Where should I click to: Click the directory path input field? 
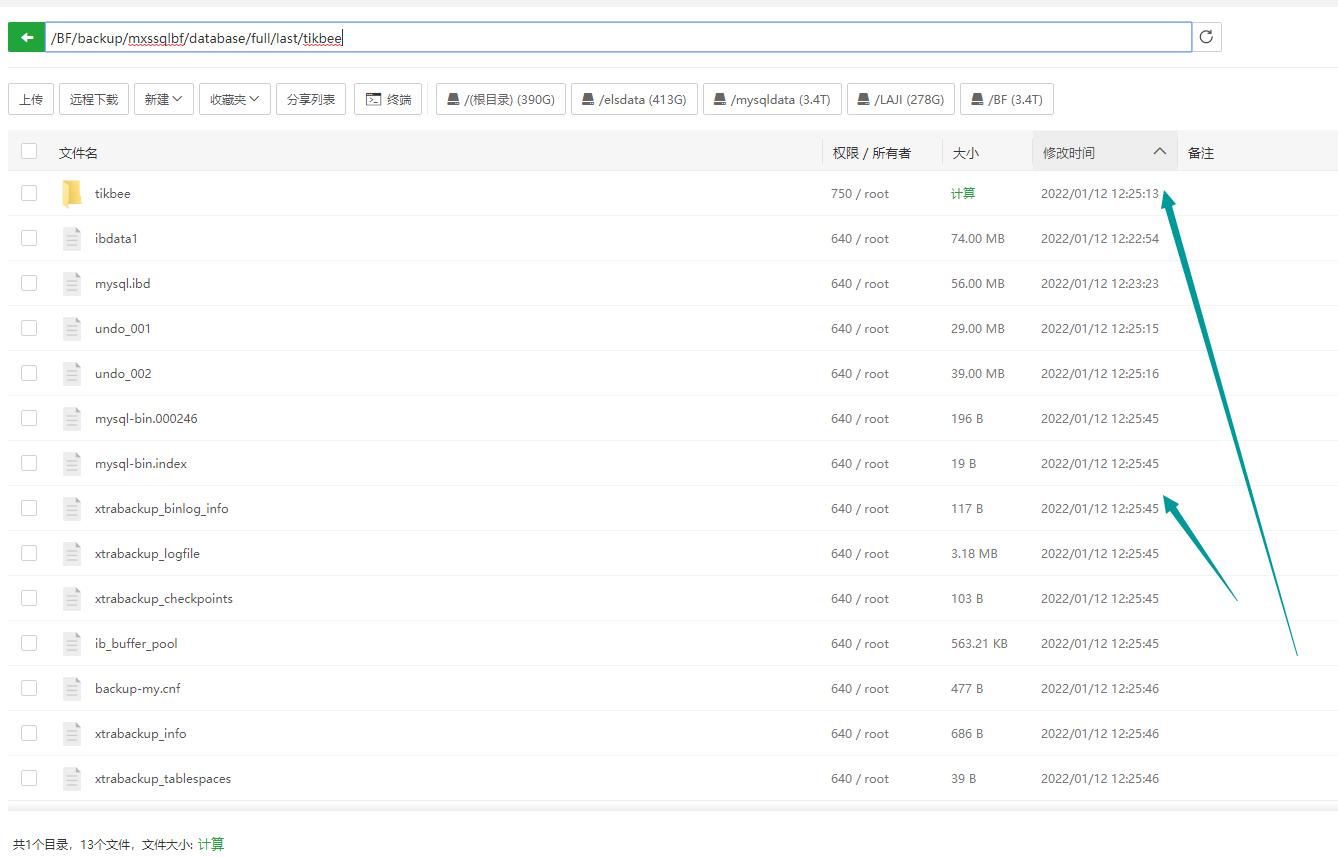click(700, 38)
